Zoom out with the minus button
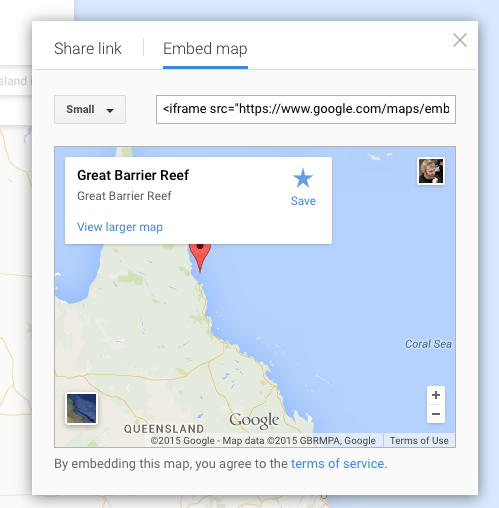This screenshot has height=508, width=499. [436, 414]
